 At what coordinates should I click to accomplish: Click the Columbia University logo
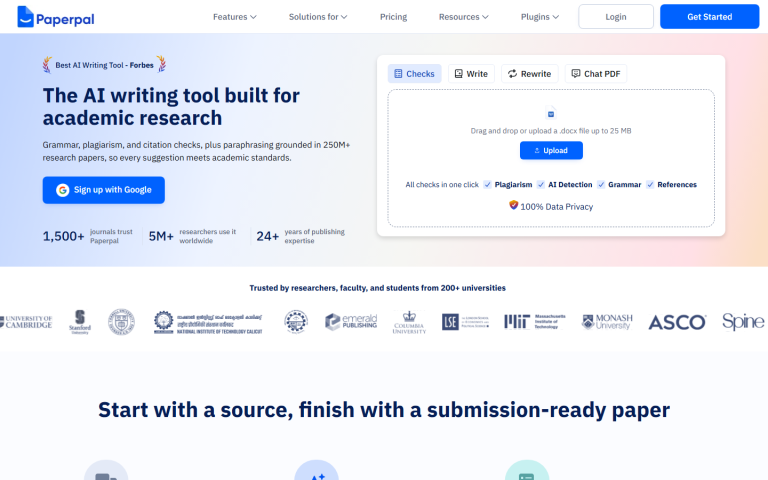(x=409, y=323)
